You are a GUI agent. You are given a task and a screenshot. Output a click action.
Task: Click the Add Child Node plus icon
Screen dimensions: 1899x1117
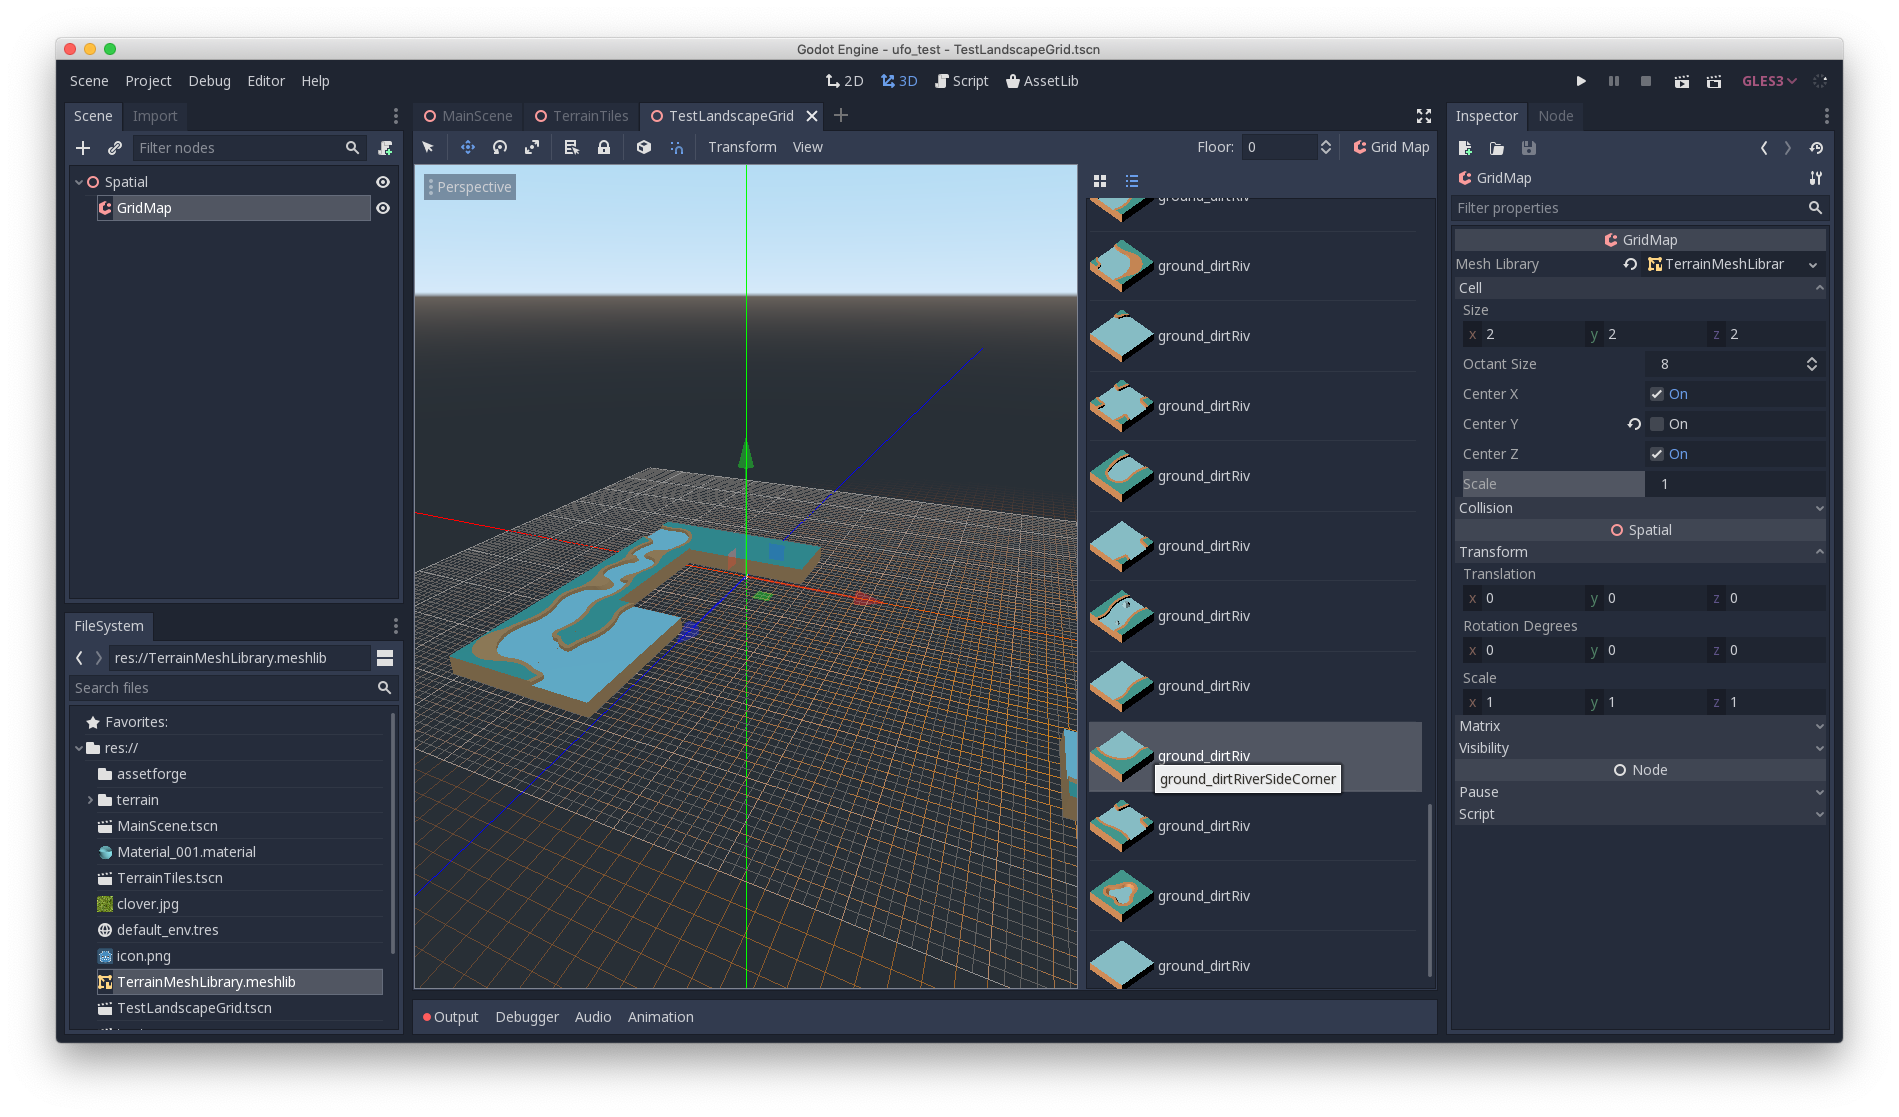click(x=83, y=148)
